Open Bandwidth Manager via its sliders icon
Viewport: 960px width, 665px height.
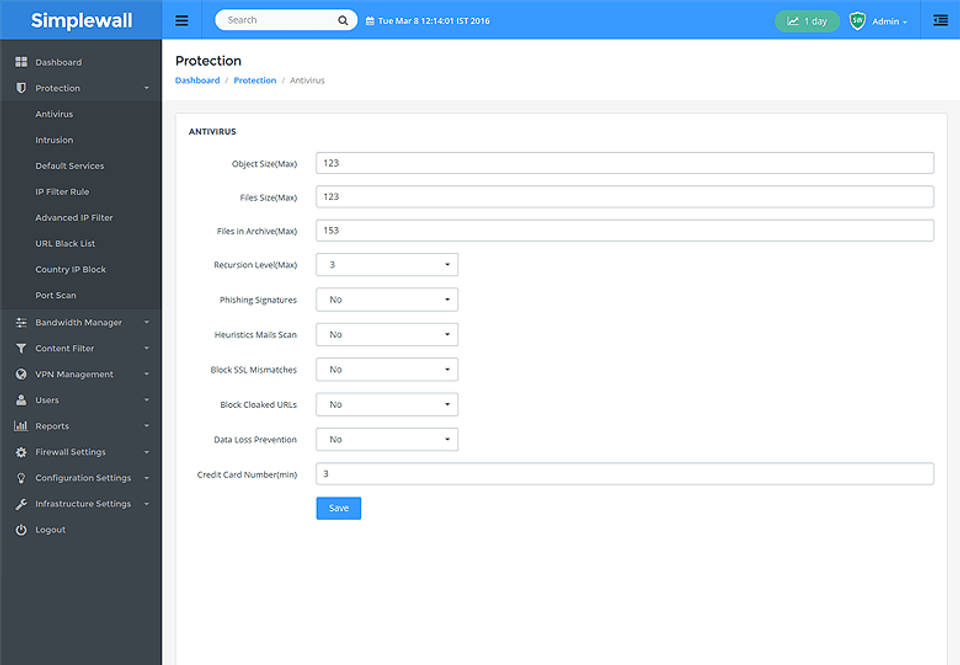pyautogui.click(x=21, y=321)
